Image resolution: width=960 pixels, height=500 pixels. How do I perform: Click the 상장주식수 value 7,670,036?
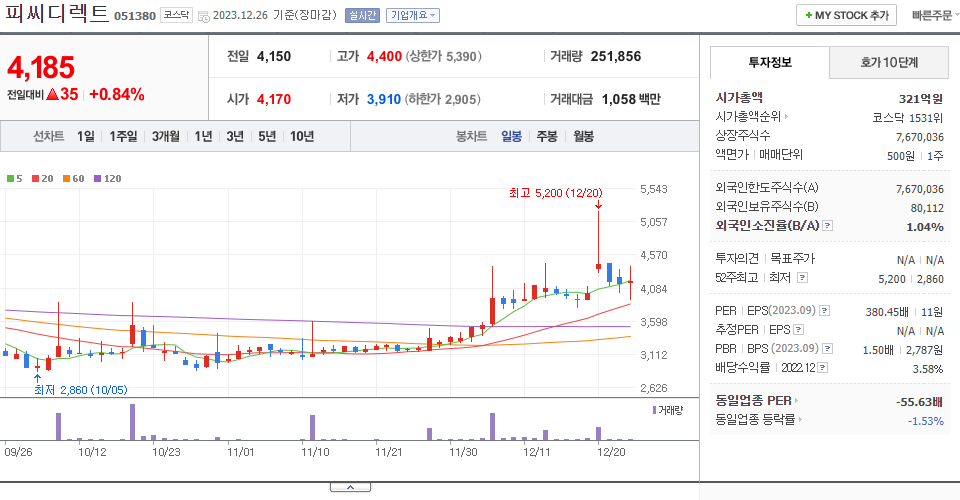click(920, 137)
